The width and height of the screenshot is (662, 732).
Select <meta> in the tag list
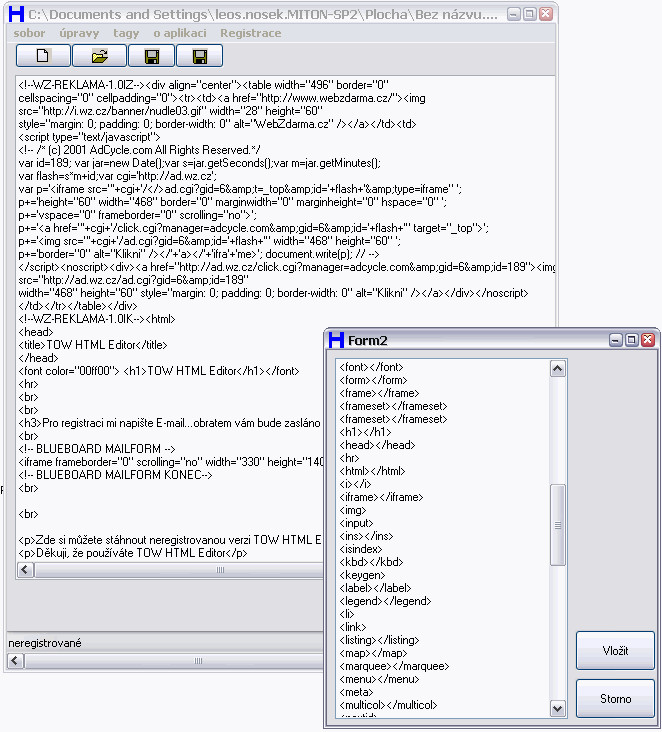coord(356,692)
